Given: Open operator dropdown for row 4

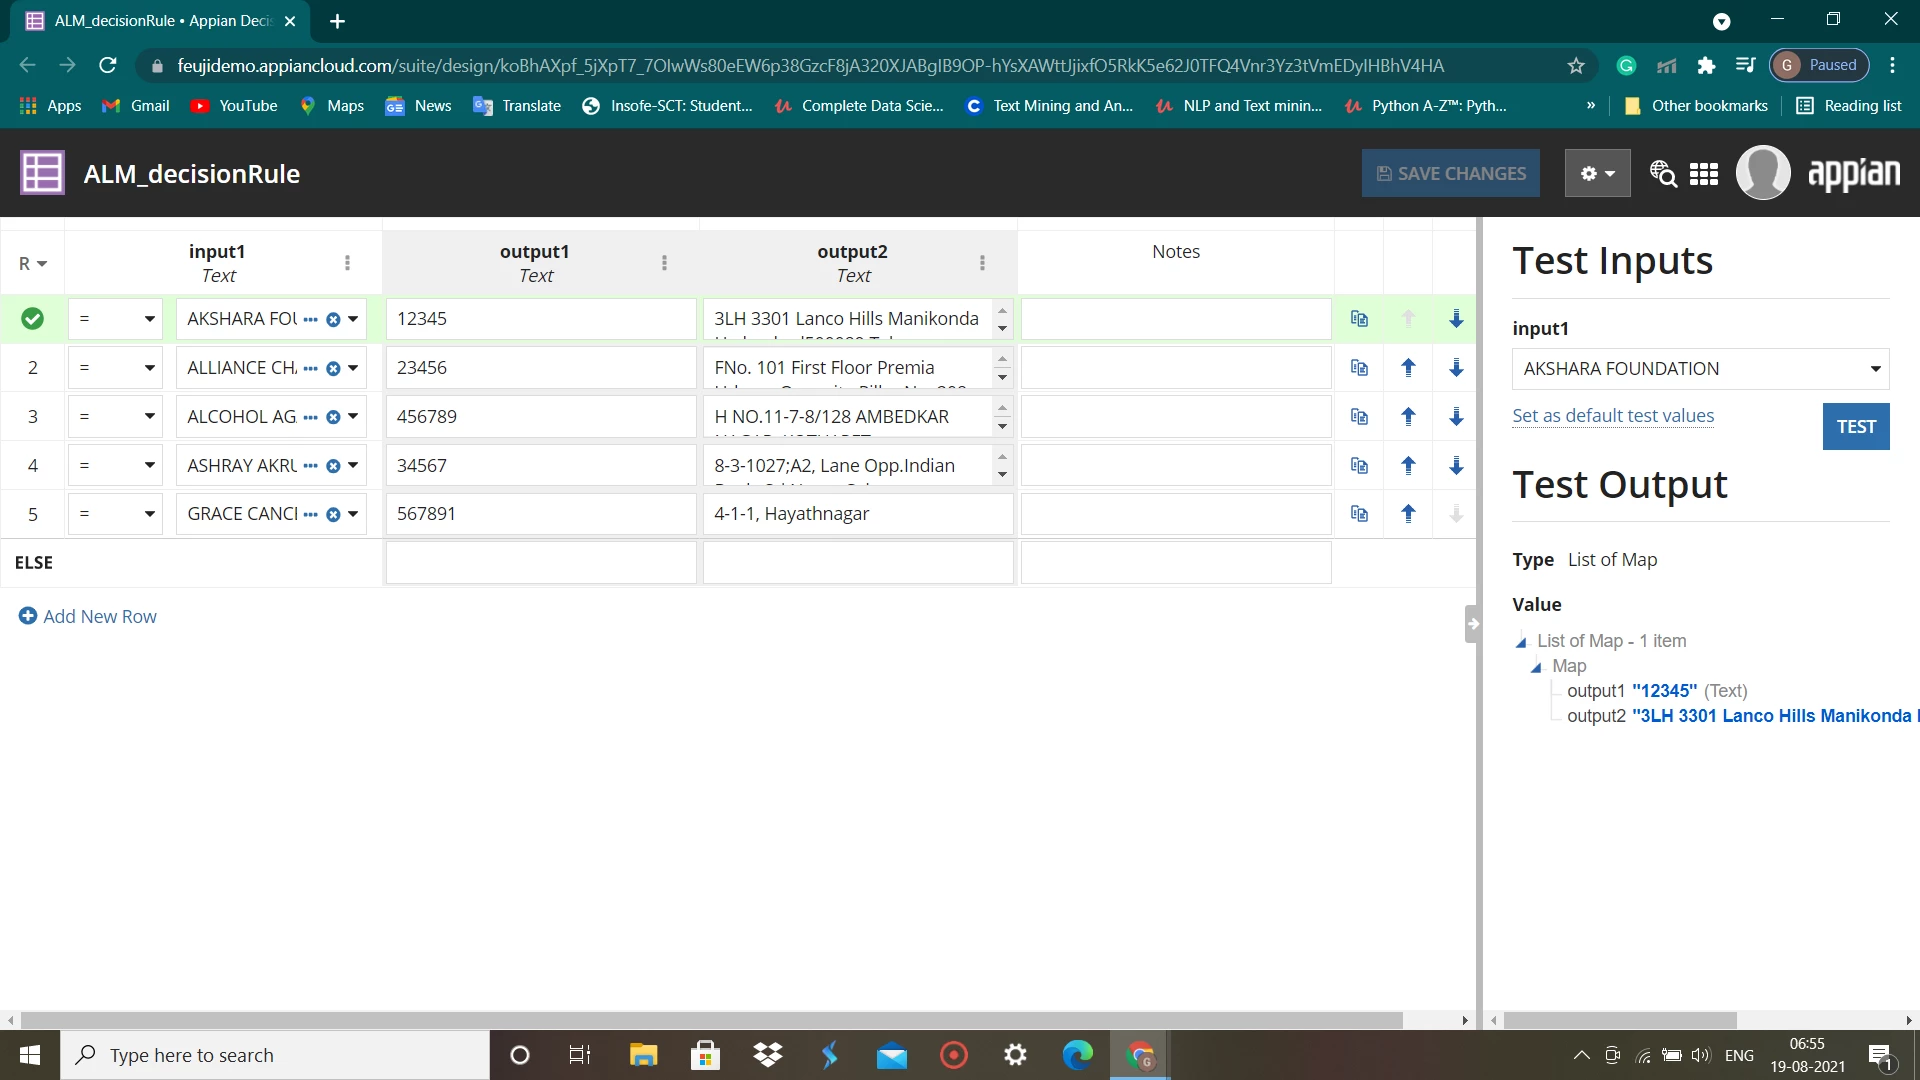Looking at the screenshot, I should tap(116, 466).
